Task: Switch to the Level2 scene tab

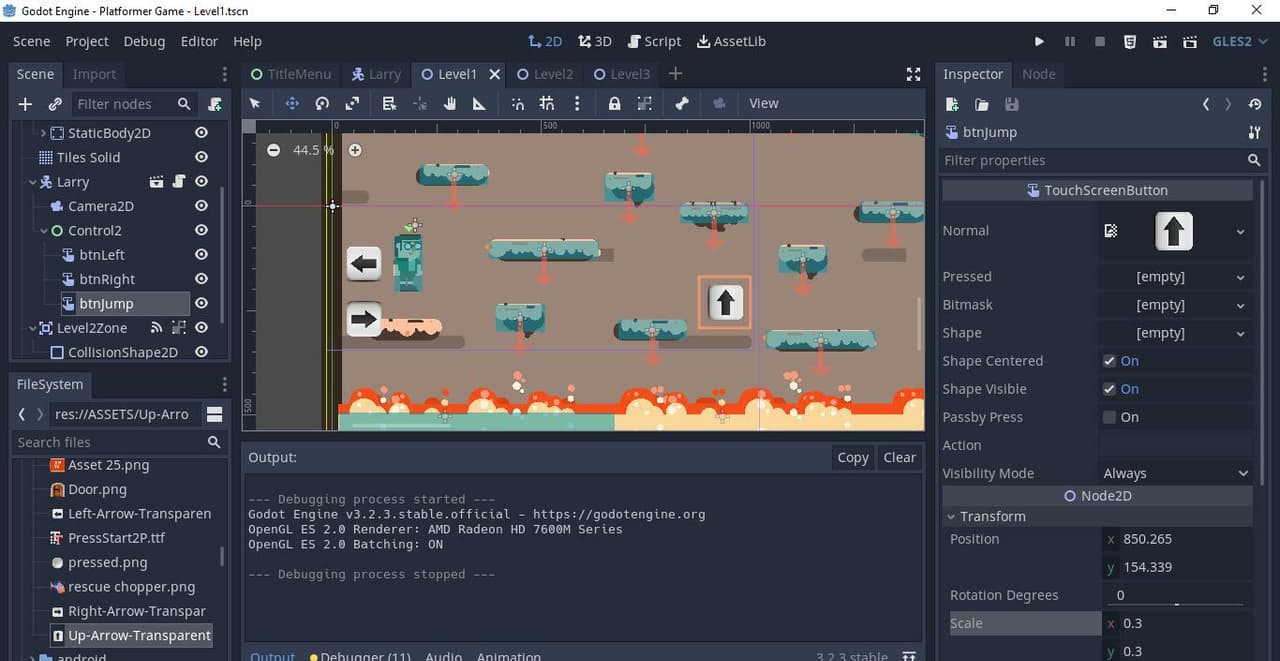Action: [545, 74]
